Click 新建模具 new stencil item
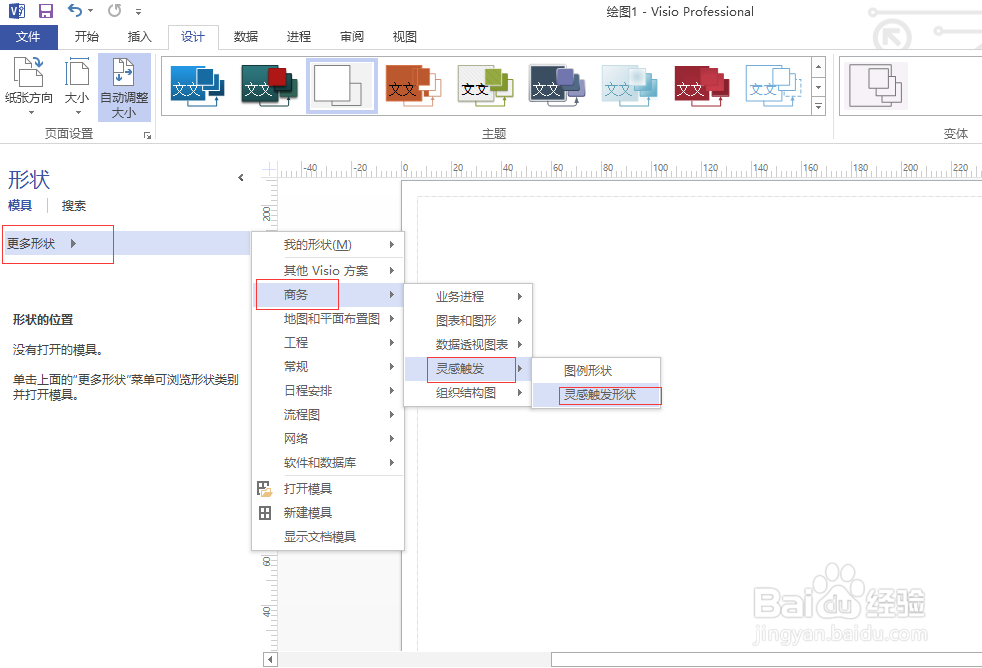The image size is (982, 668). point(328,513)
